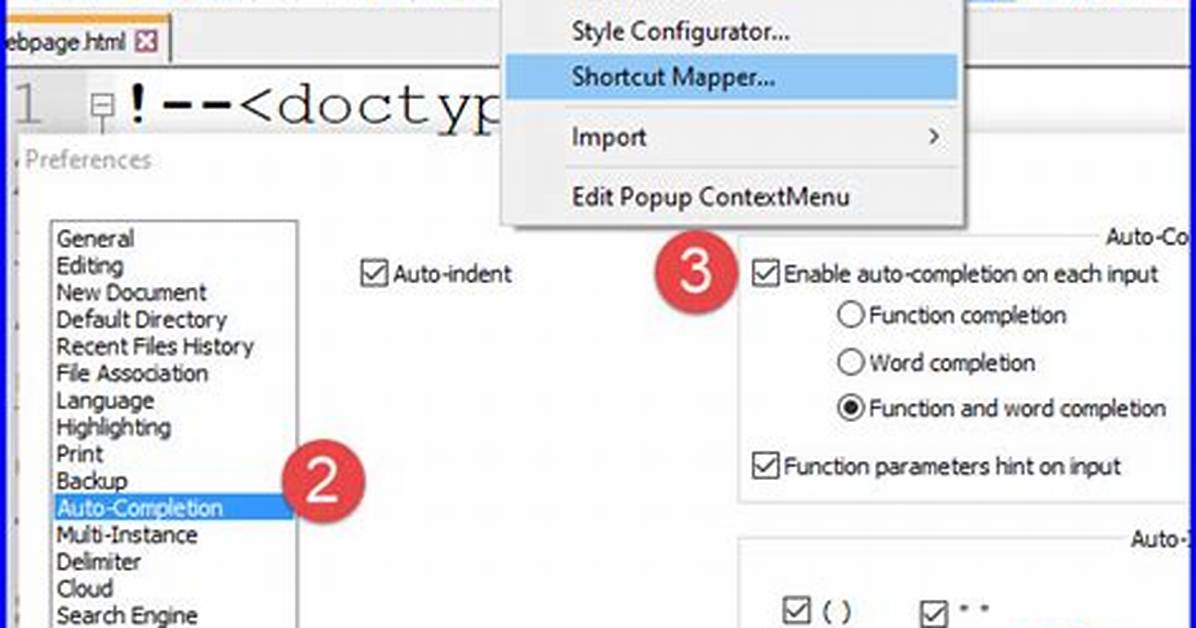Toggle the Auto-indent checkbox
The height and width of the screenshot is (628, 1196).
pyautogui.click(x=374, y=273)
